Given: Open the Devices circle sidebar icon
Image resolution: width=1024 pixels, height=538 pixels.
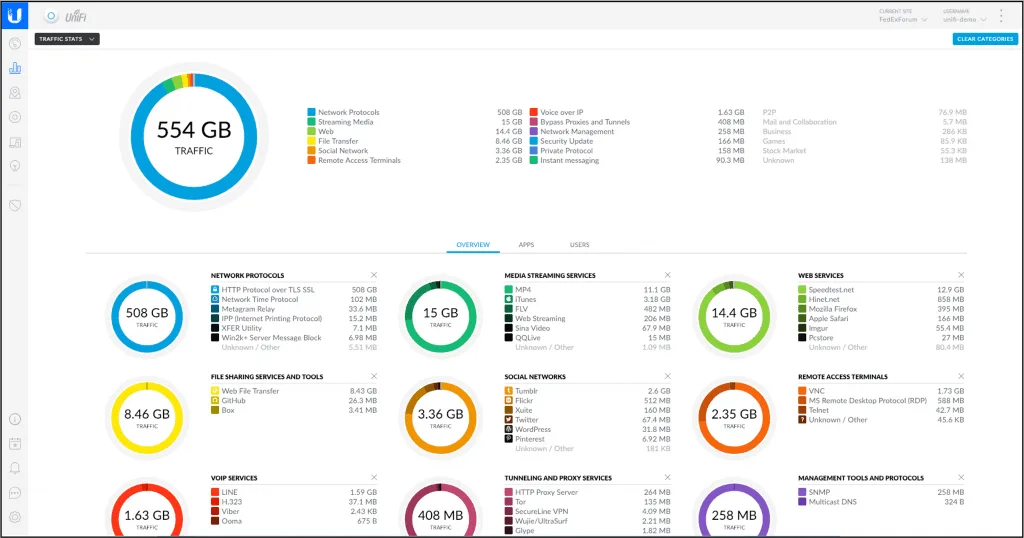Looking at the screenshot, I should coord(15,118).
